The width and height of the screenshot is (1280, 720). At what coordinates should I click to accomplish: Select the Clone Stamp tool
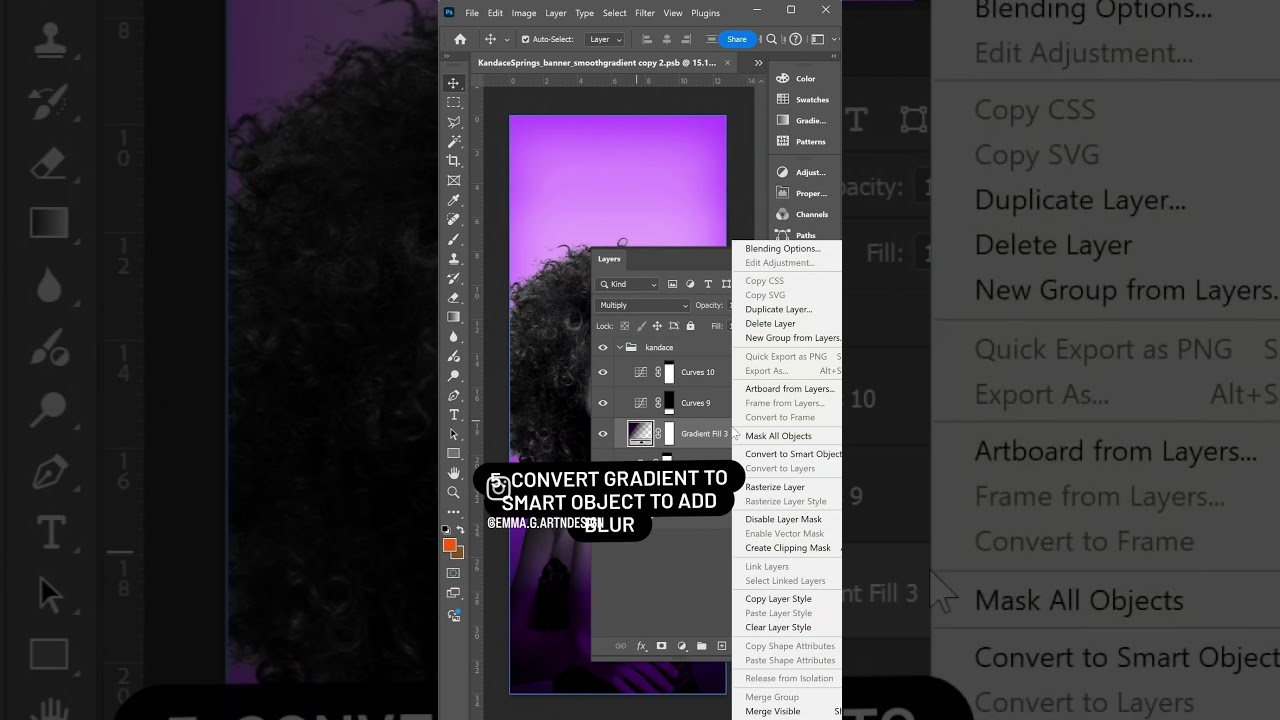454,259
